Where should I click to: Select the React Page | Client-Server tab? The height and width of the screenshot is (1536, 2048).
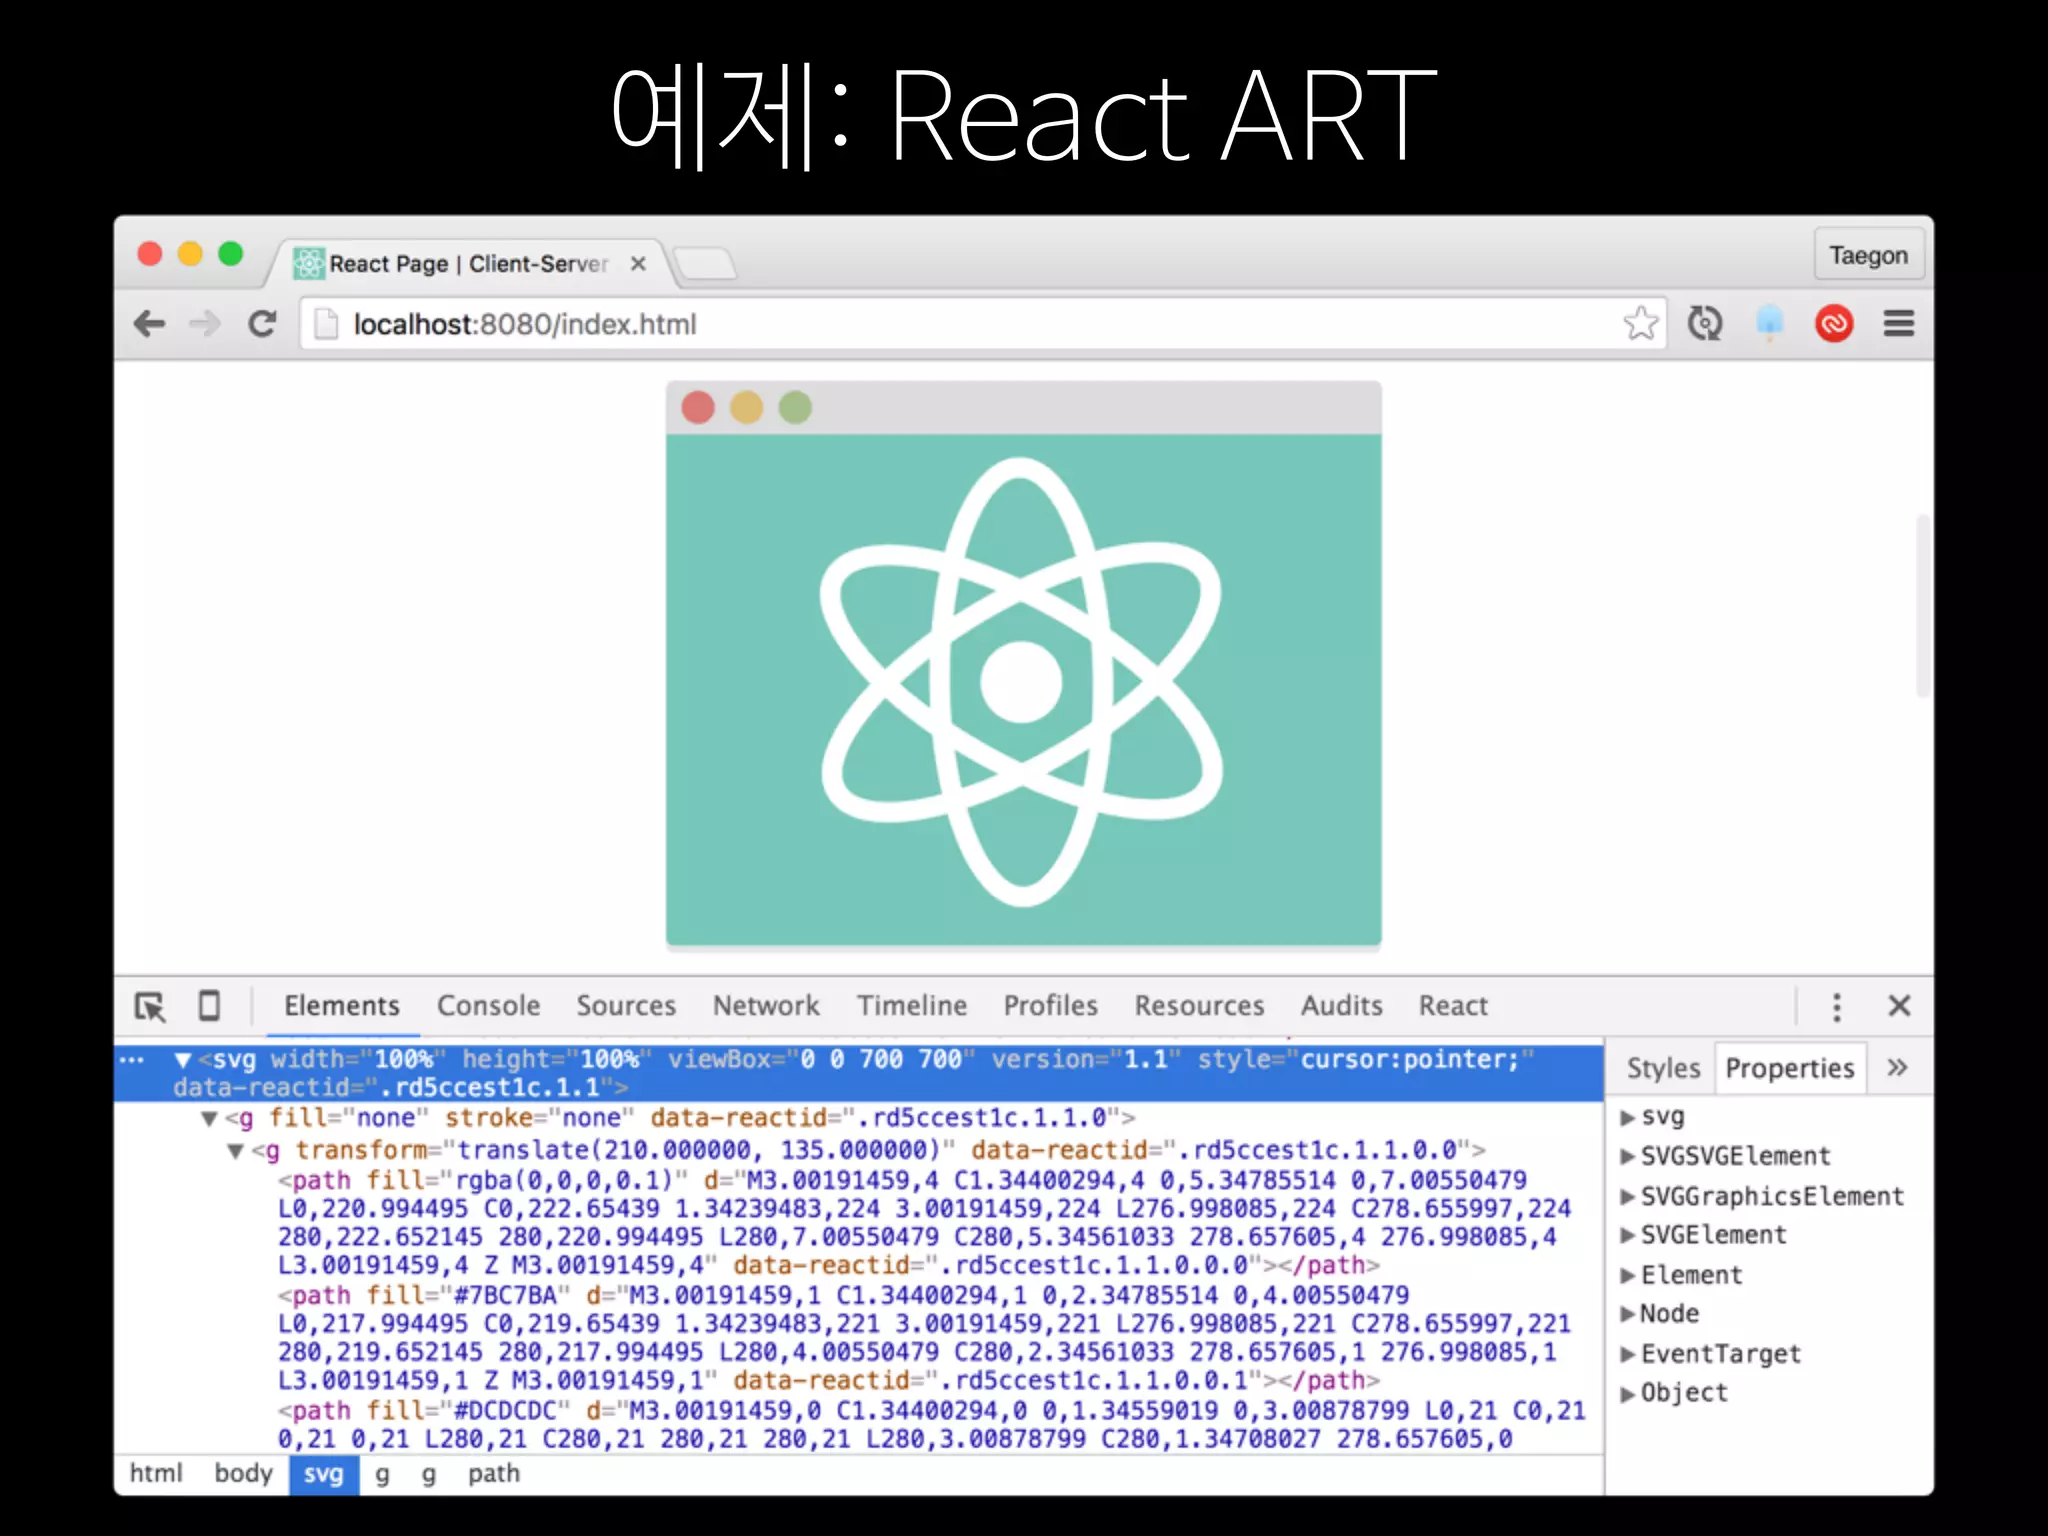pos(468,264)
